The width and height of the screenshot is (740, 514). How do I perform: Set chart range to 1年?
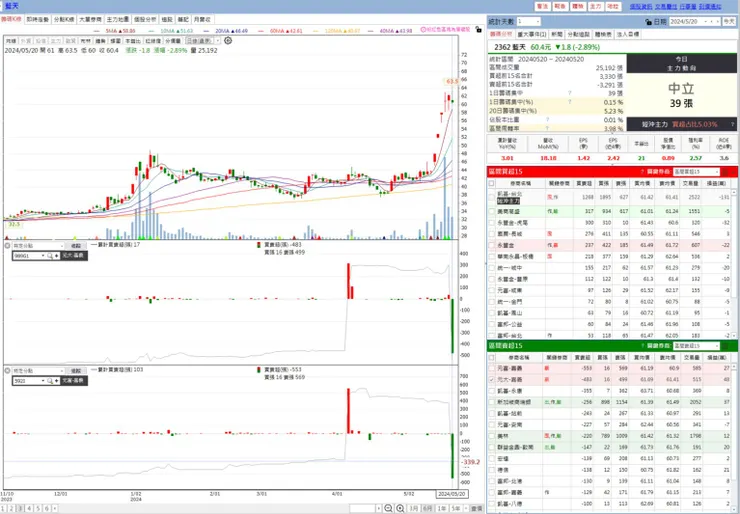(x=442, y=508)
